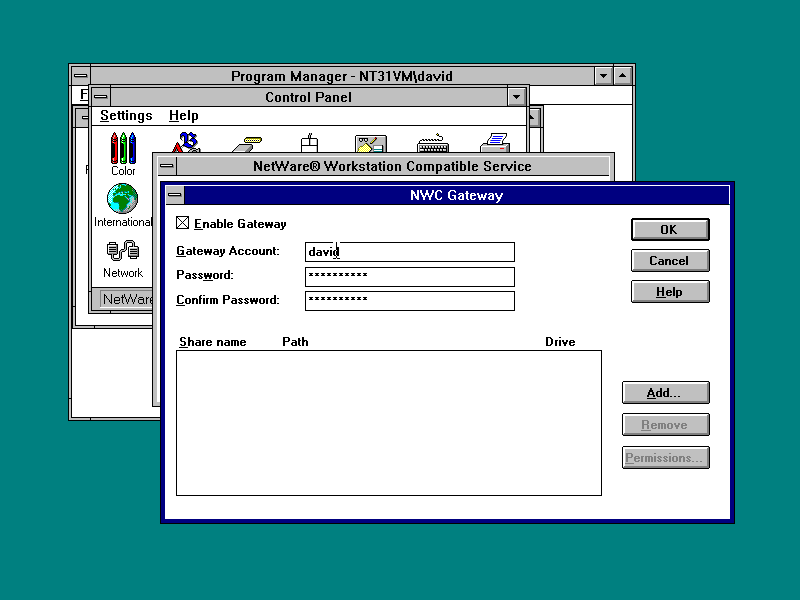This screenshot has width=800, height=600.
Task: Open the Printers icon in Control Panel
Action: click(x=495, y=143)
